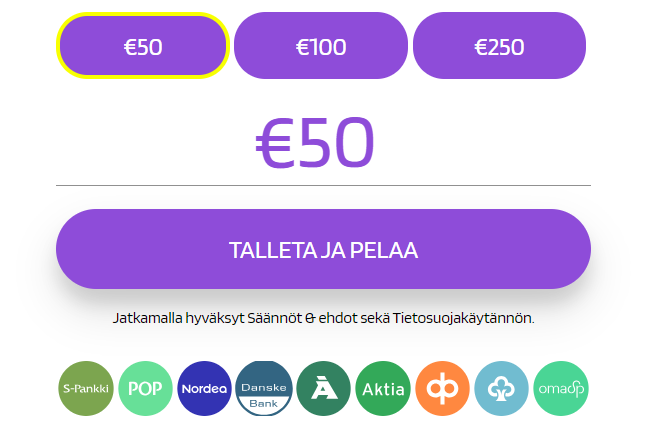Choose the €100 preset amount

pos(321,46)
